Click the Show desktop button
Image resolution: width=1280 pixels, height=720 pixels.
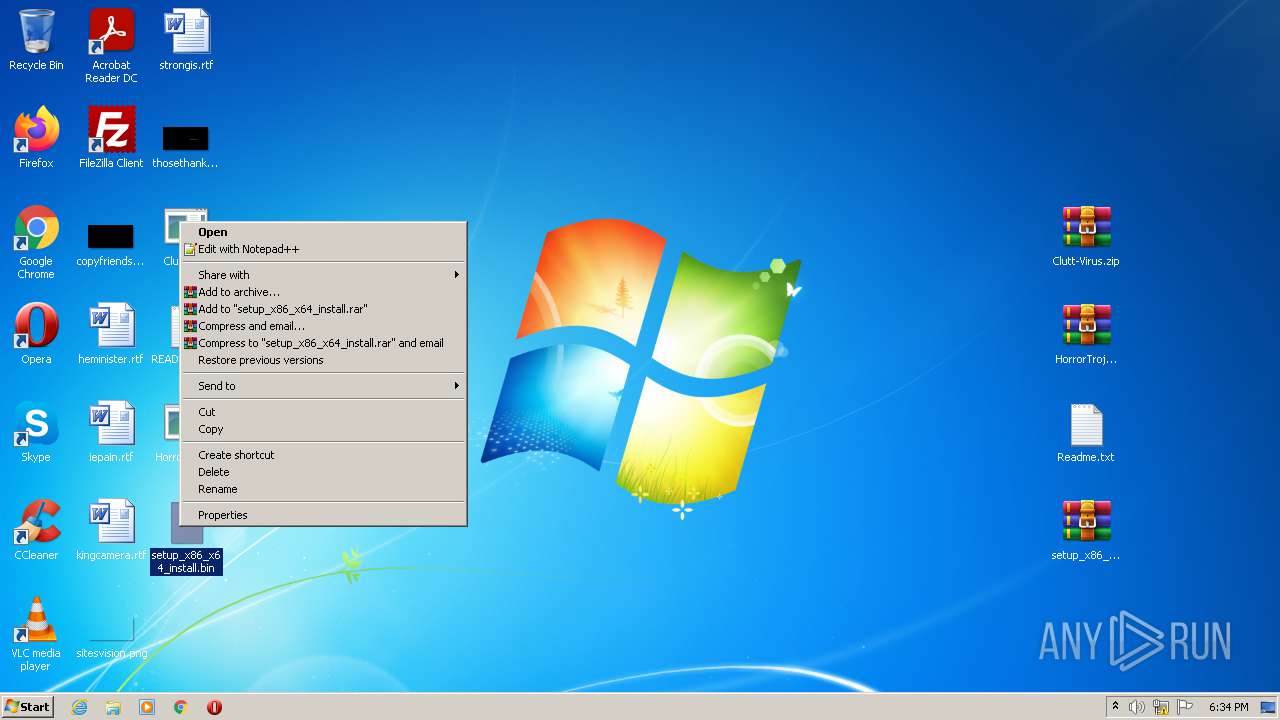pos(1268,707)
